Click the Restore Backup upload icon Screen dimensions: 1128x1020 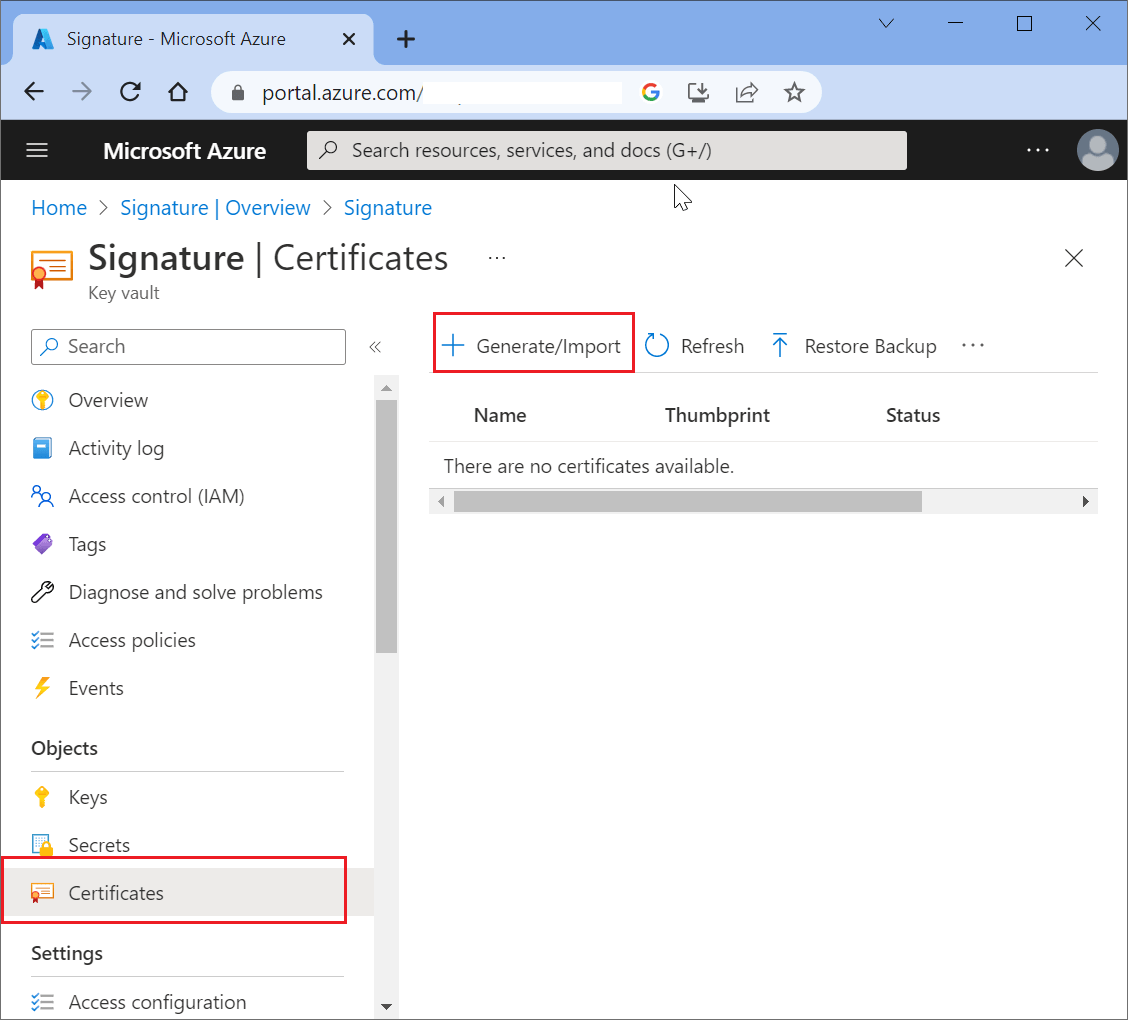click(780, 346)
